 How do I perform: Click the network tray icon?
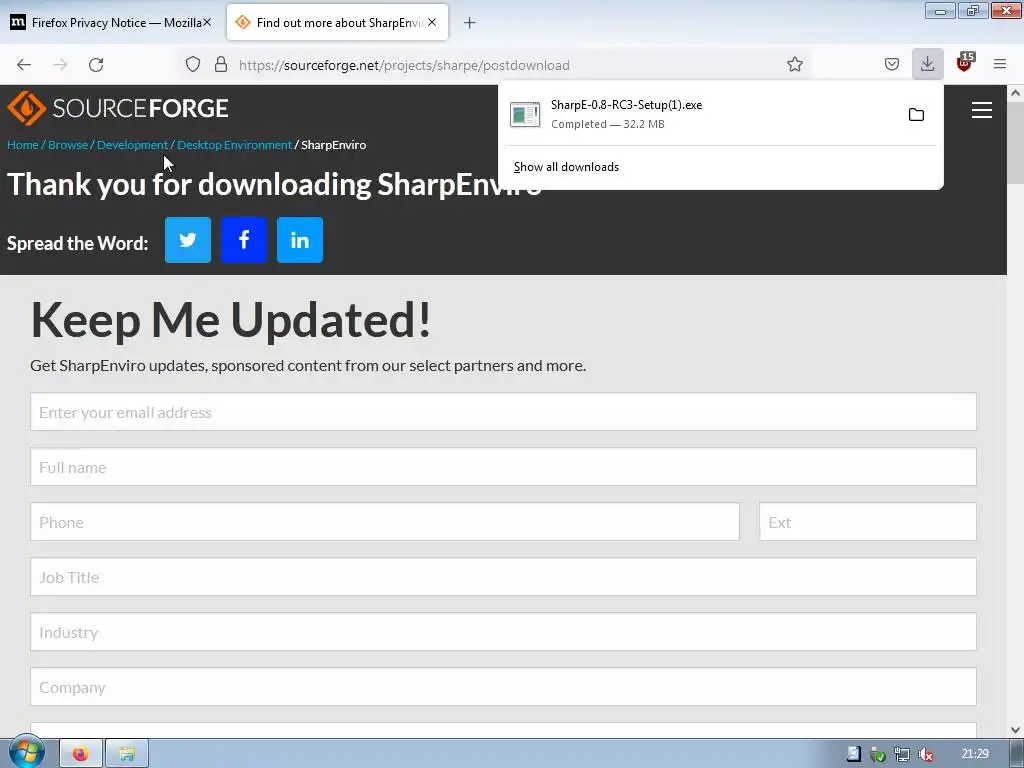click(x=902, y=754)
